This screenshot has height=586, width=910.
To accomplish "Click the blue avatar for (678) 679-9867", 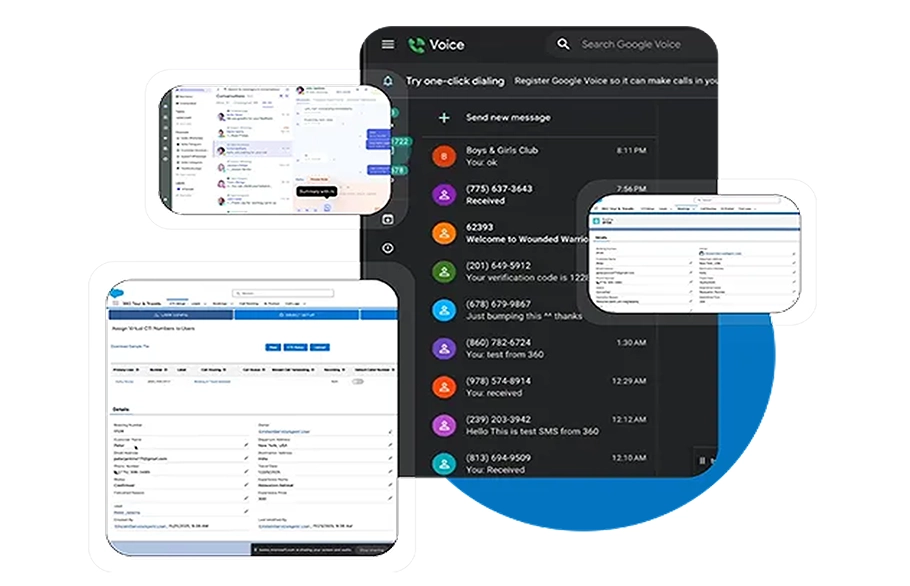I will click(x=444, y=310).
